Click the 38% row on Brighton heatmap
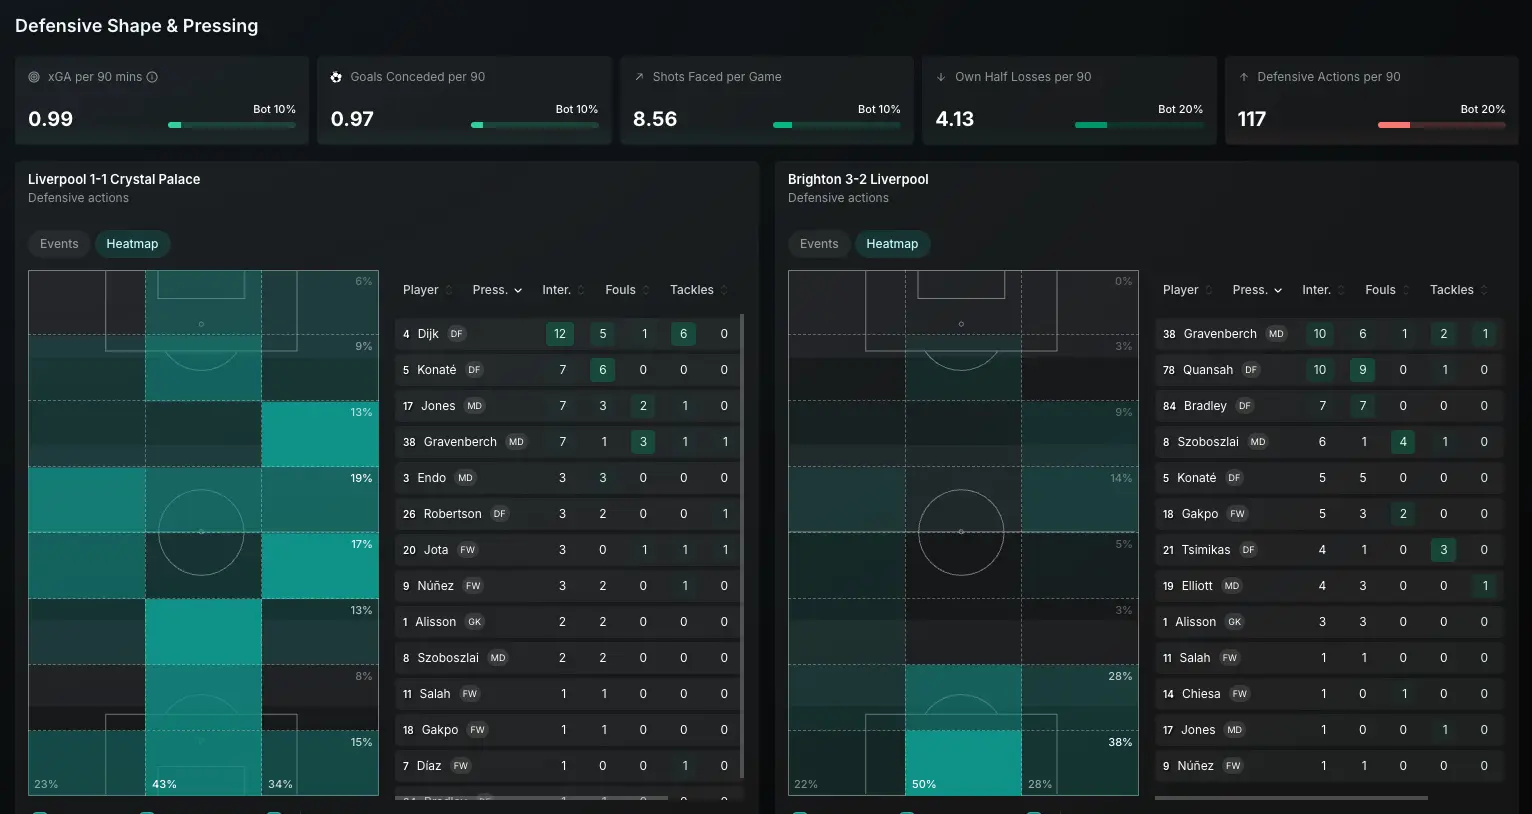This screenshot has width=1532, height=814. [963, 763]
